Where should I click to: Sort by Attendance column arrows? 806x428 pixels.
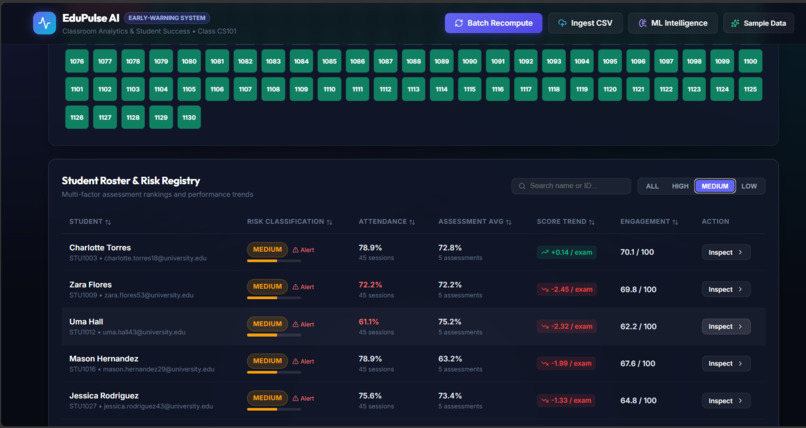tap(412, 222)
